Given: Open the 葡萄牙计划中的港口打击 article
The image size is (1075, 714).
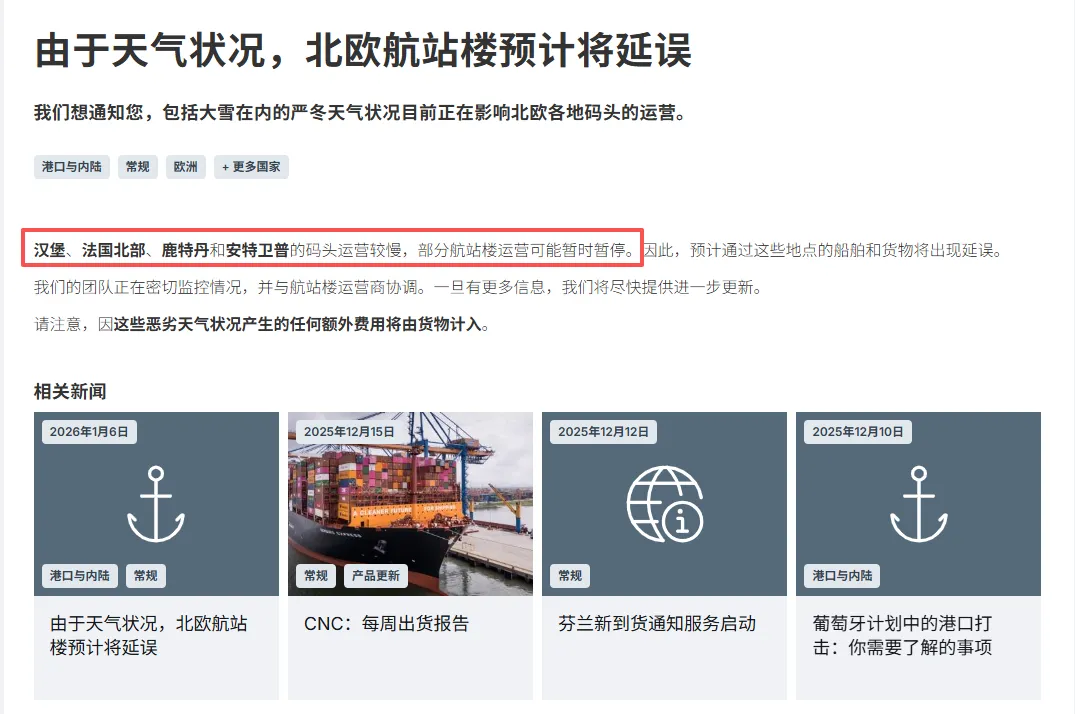Looking at the screenshot, I should (x=902, y=635).
